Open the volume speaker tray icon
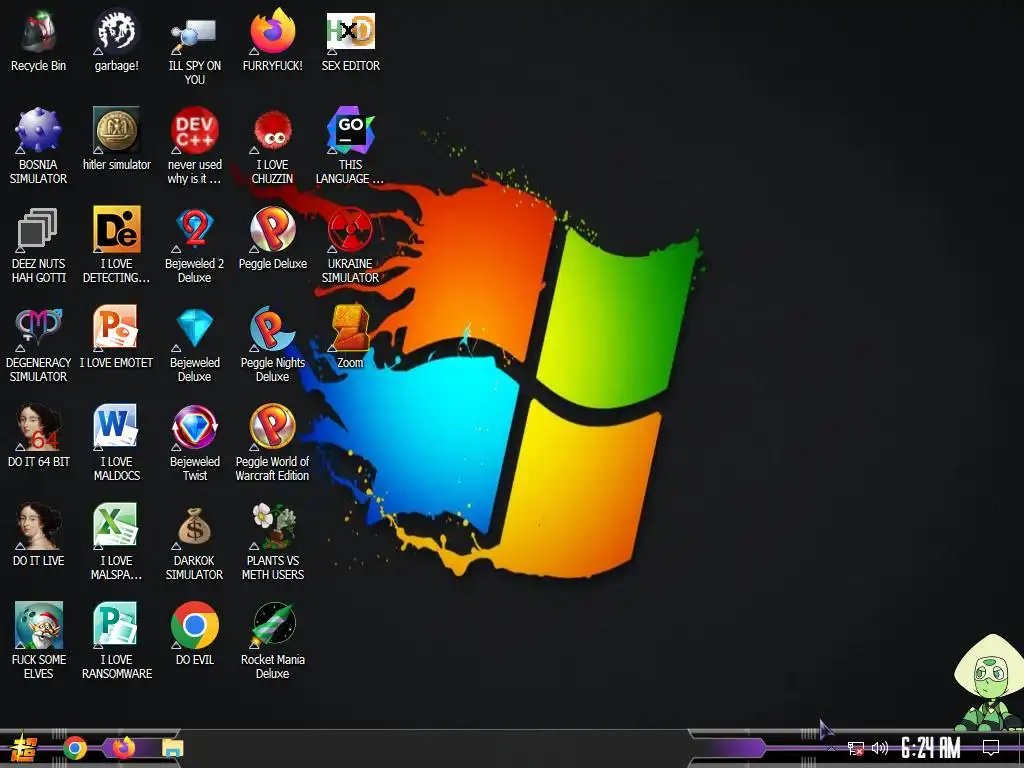The height and width of the screenshot is (768, 1024). click(x=880, y=748)
